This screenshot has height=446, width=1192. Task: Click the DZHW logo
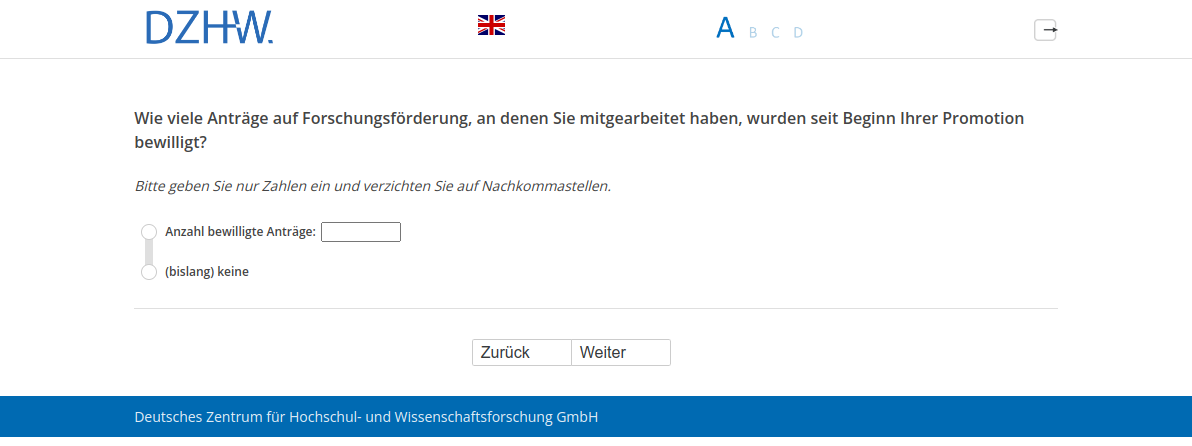point(209,28)
